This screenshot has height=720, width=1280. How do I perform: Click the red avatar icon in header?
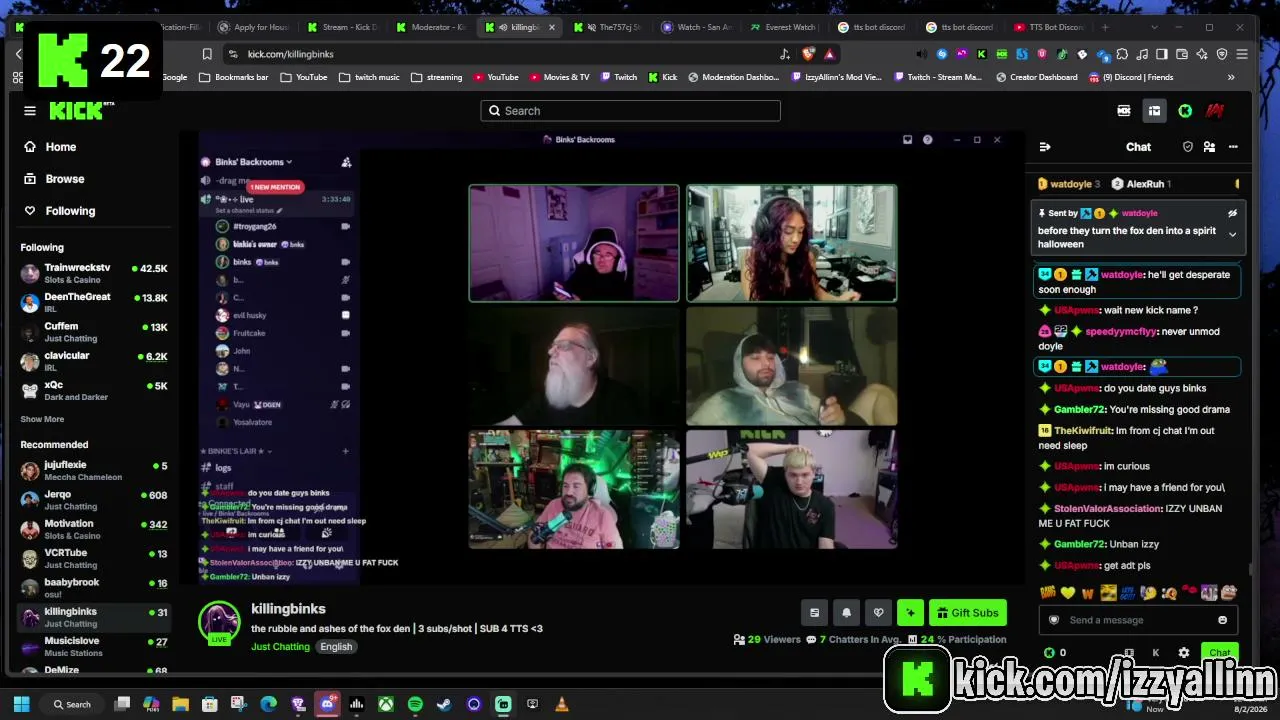pyautogui.click(x=1215, y=111)
